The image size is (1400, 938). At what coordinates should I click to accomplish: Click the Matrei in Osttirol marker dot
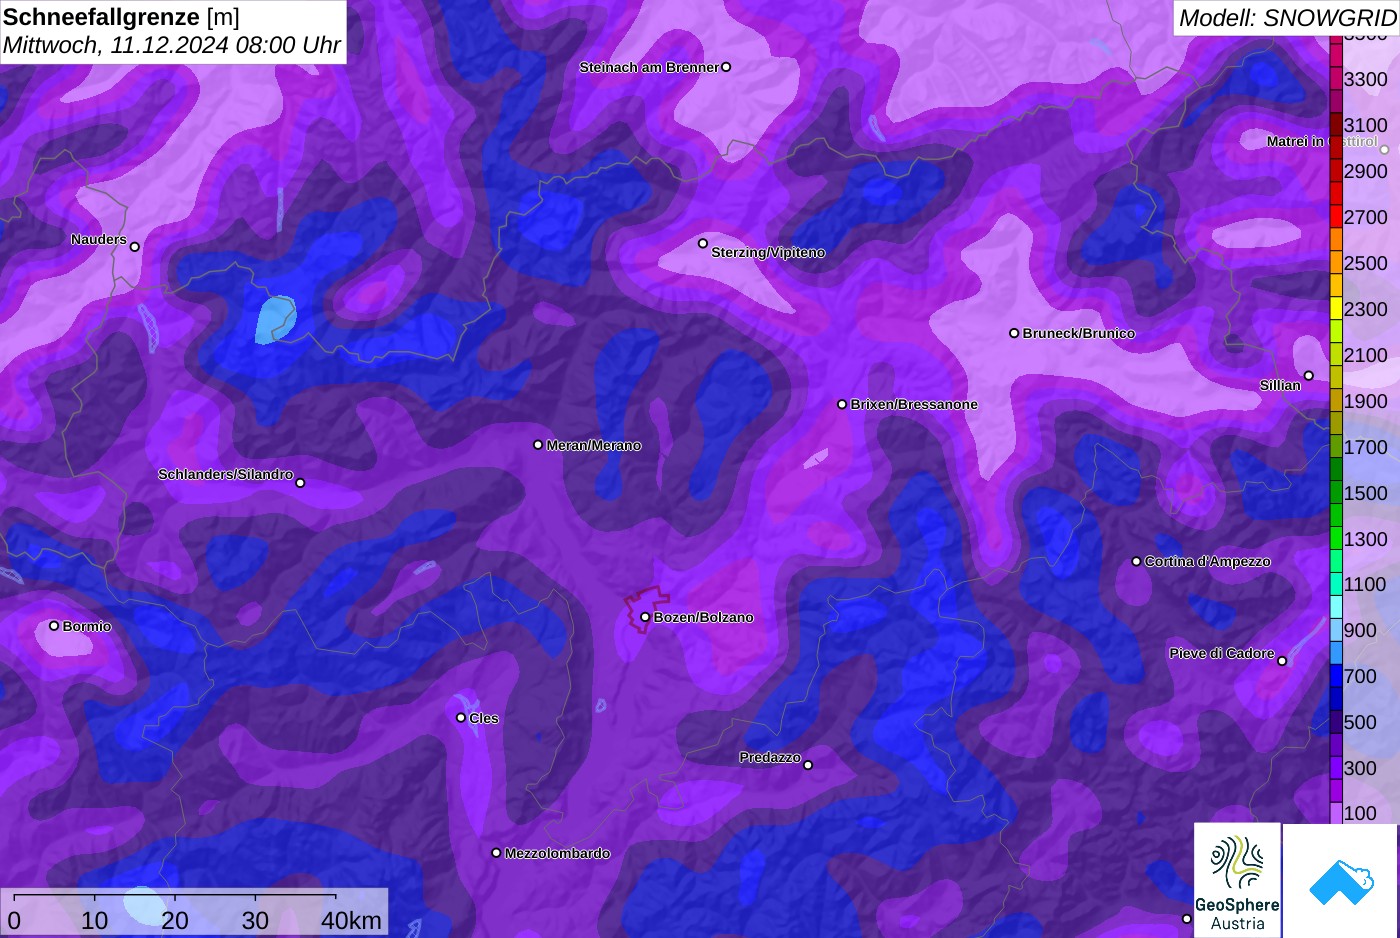[x=1385, y=150]
